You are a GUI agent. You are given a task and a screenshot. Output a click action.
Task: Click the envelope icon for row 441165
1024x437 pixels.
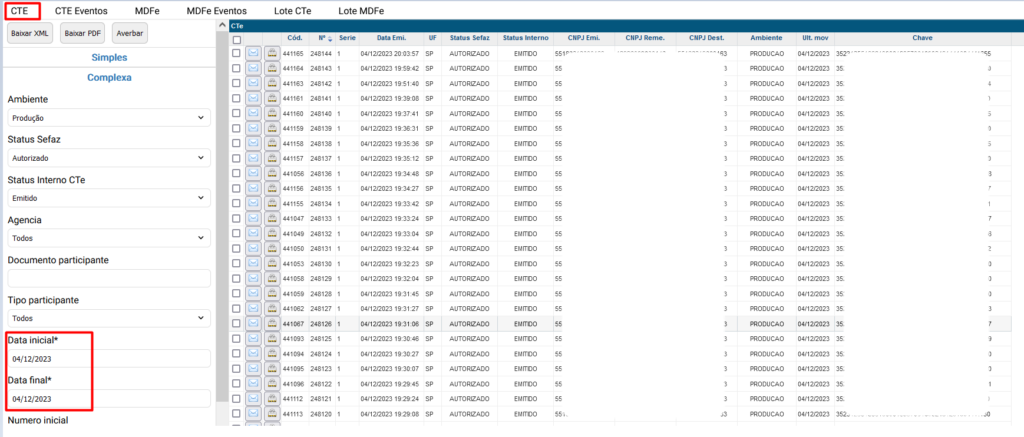click(253, 53)
